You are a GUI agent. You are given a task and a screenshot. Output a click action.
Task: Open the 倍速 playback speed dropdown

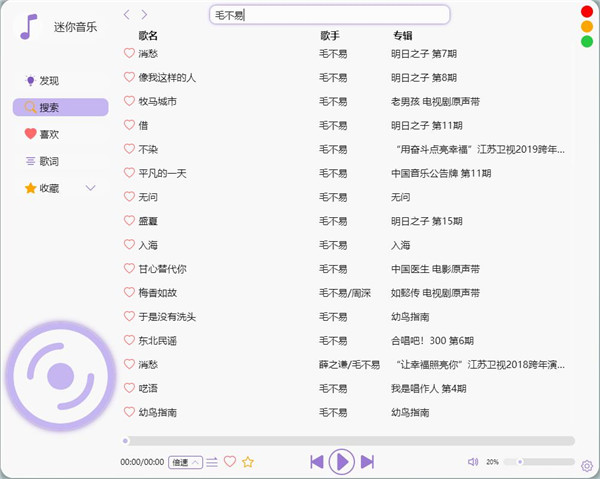(x=185, y=462)
